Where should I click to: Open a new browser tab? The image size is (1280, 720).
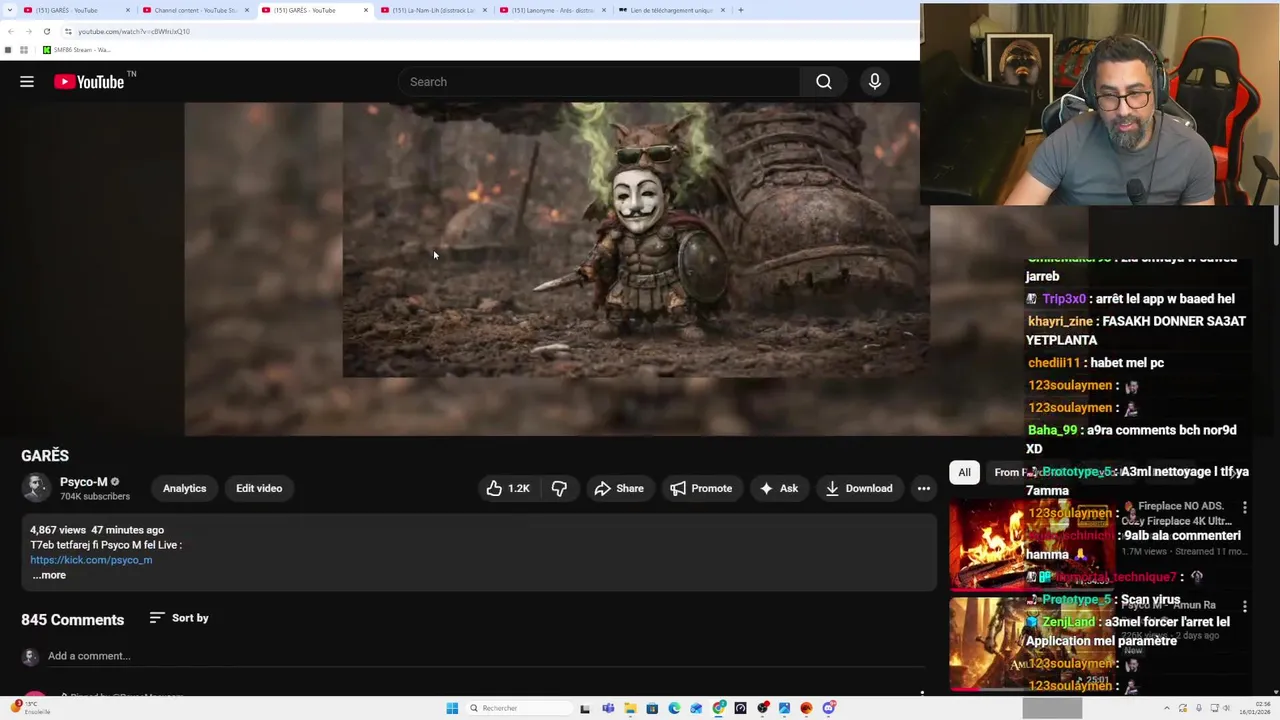(741, 10)
